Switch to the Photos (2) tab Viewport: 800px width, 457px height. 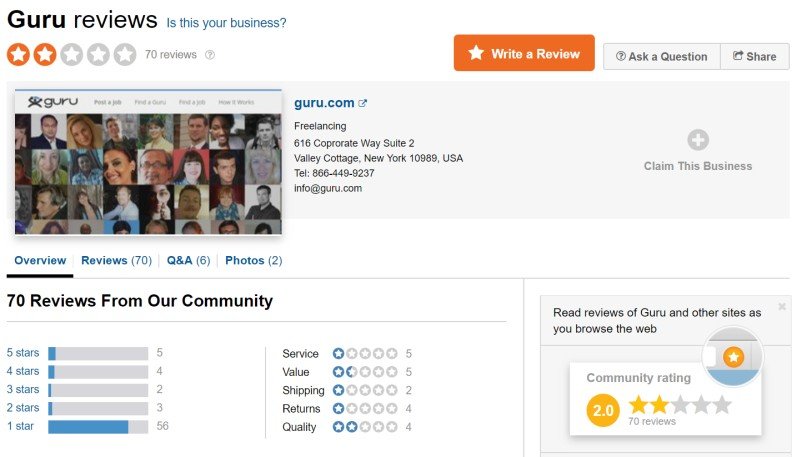[254, 261]
